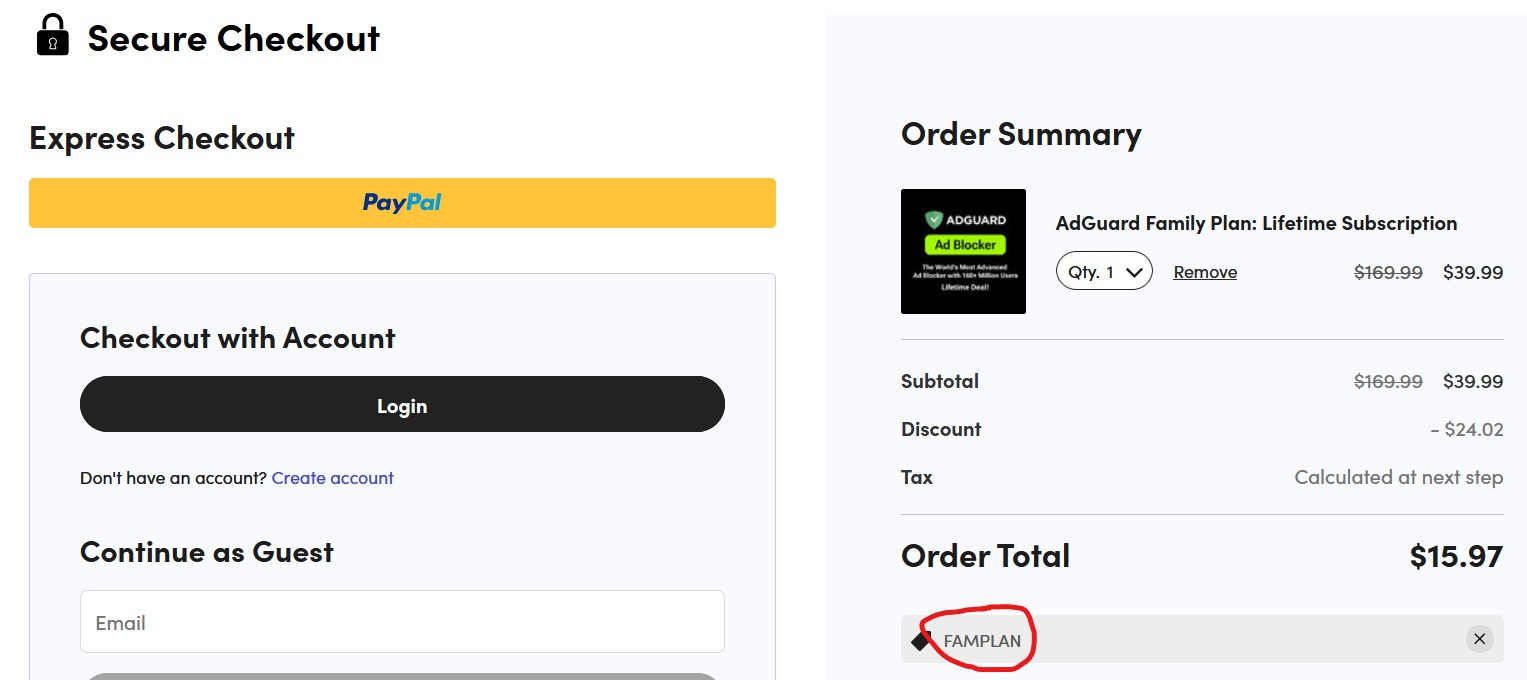Click the PayPal logo in the yellow bar

coord(402,203)
